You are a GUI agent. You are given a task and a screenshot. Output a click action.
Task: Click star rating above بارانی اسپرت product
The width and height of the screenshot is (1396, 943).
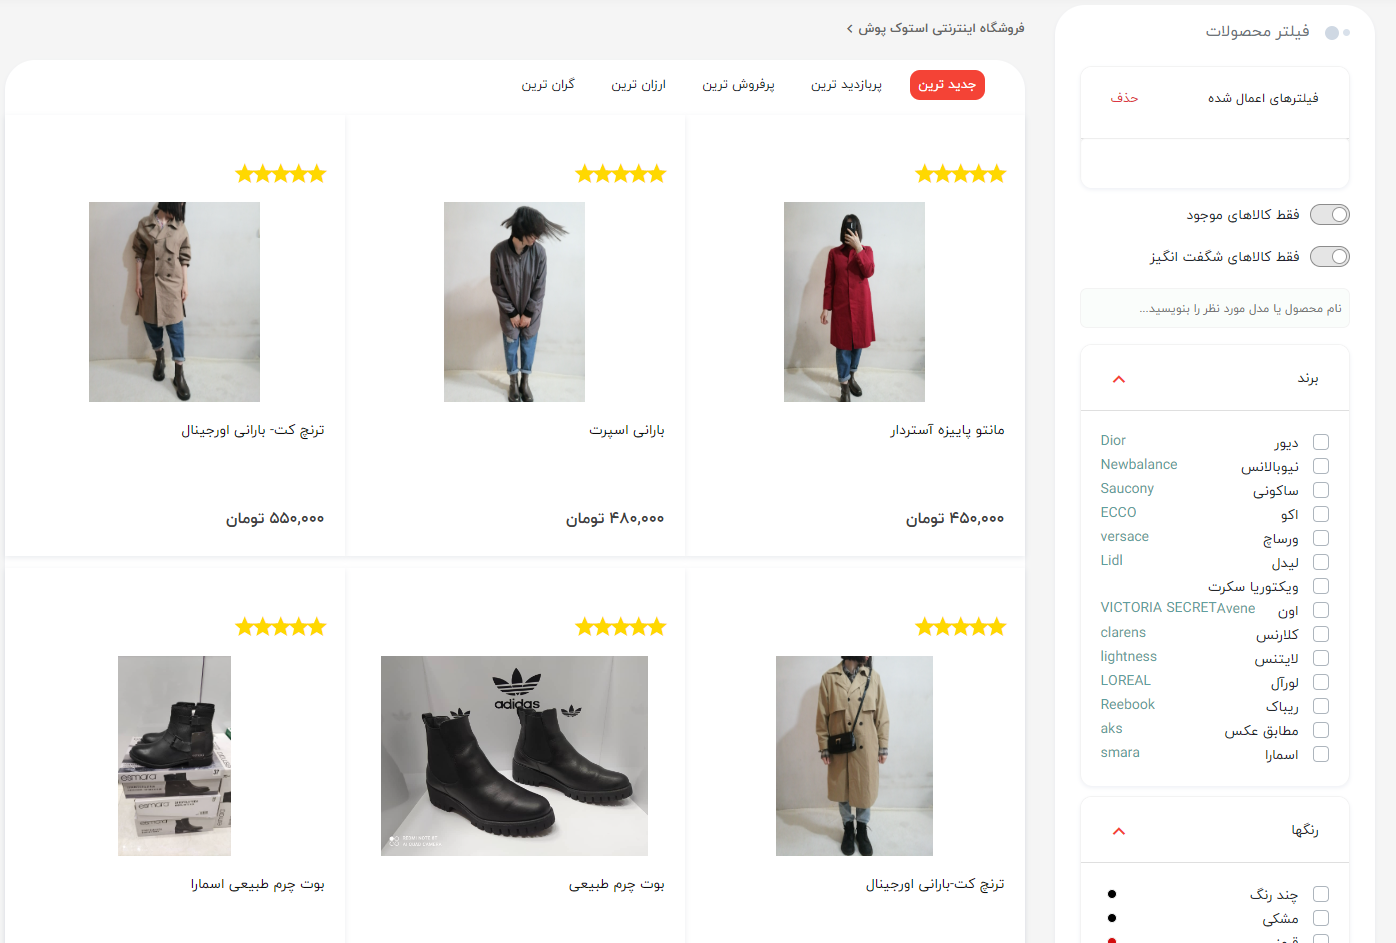[620, 174]
